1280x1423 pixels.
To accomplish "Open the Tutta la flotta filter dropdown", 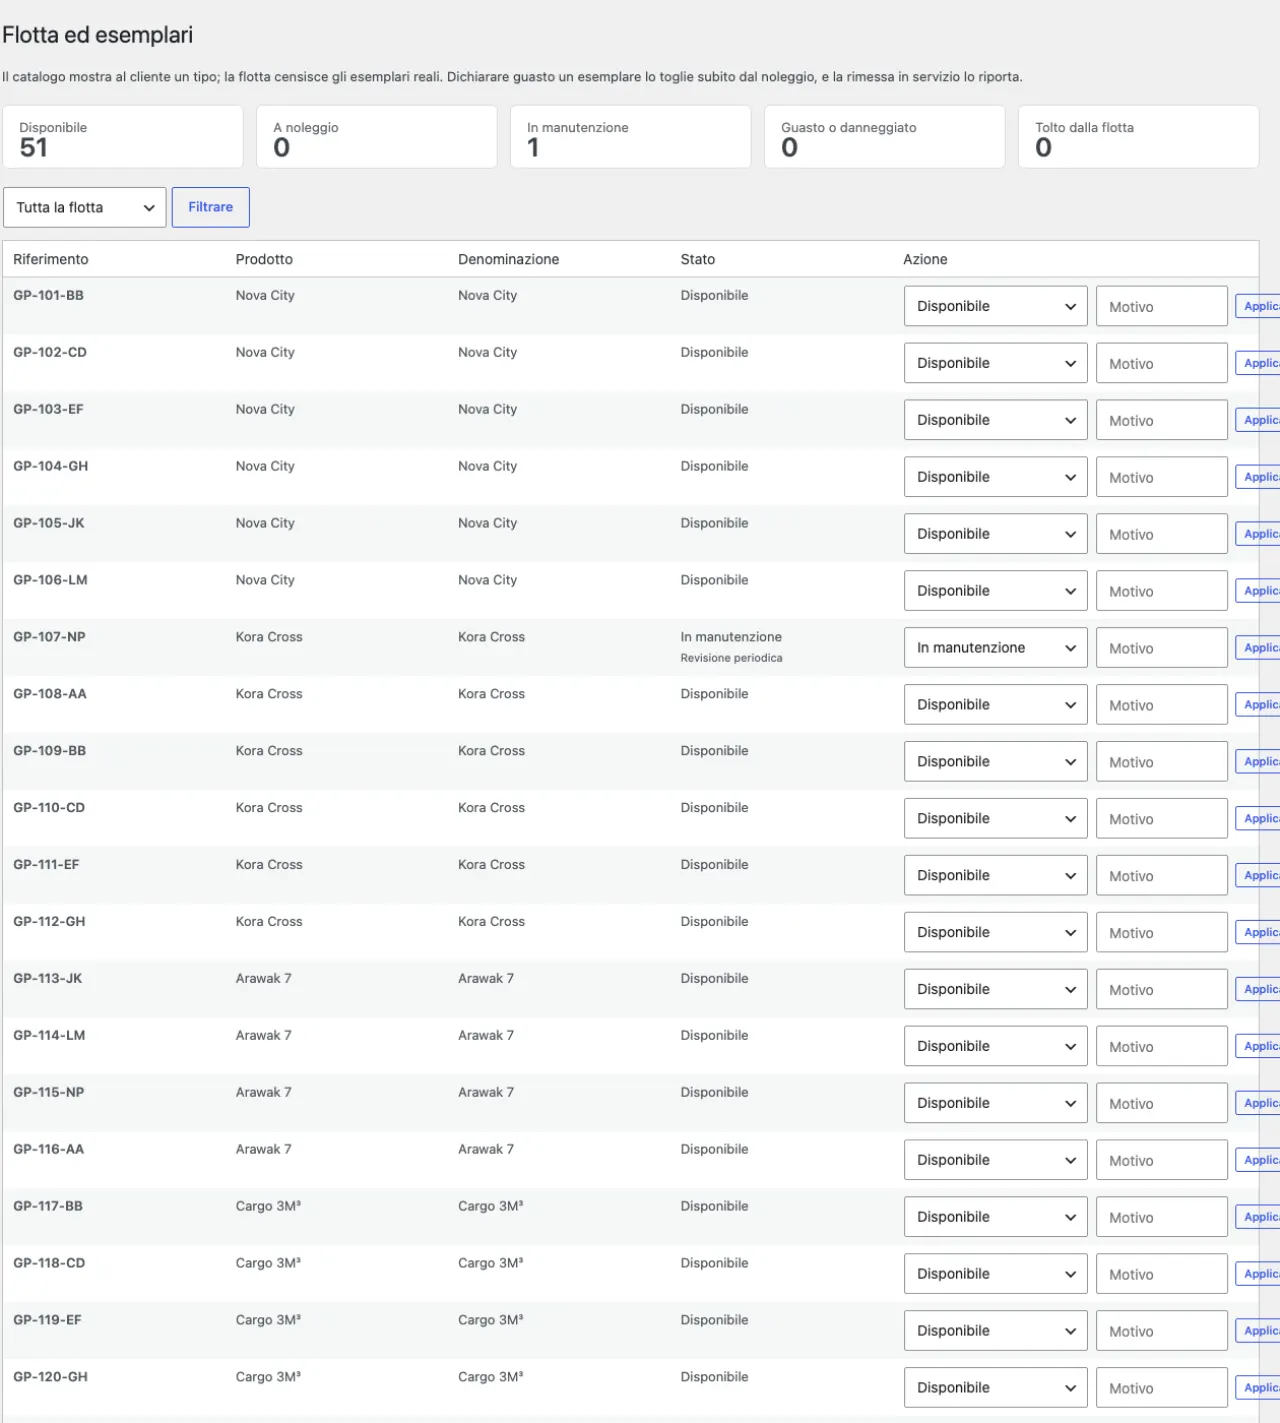I will click(x=85, y=207).
